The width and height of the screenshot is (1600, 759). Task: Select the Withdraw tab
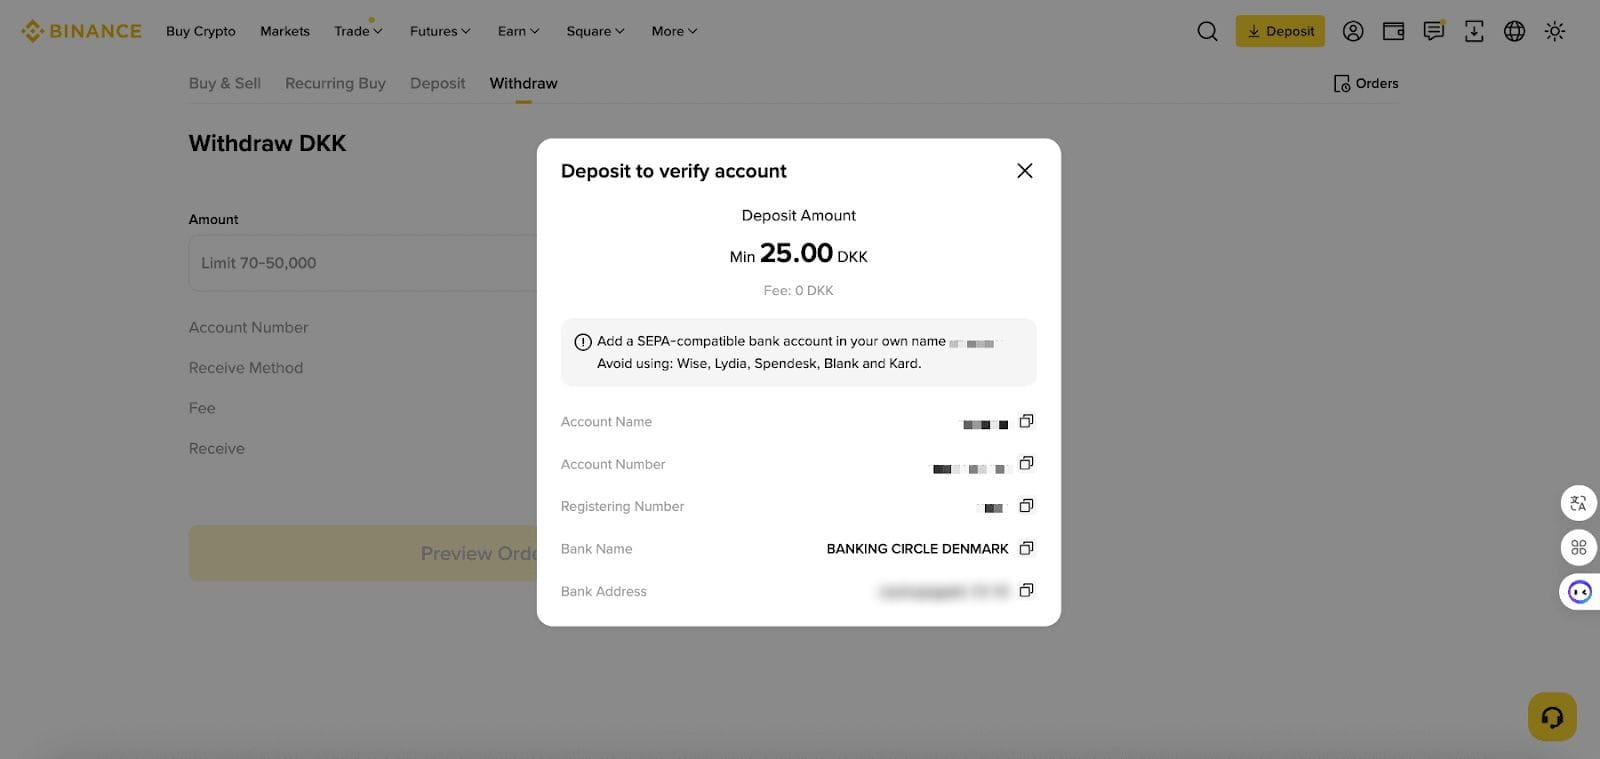coord(524,83)
